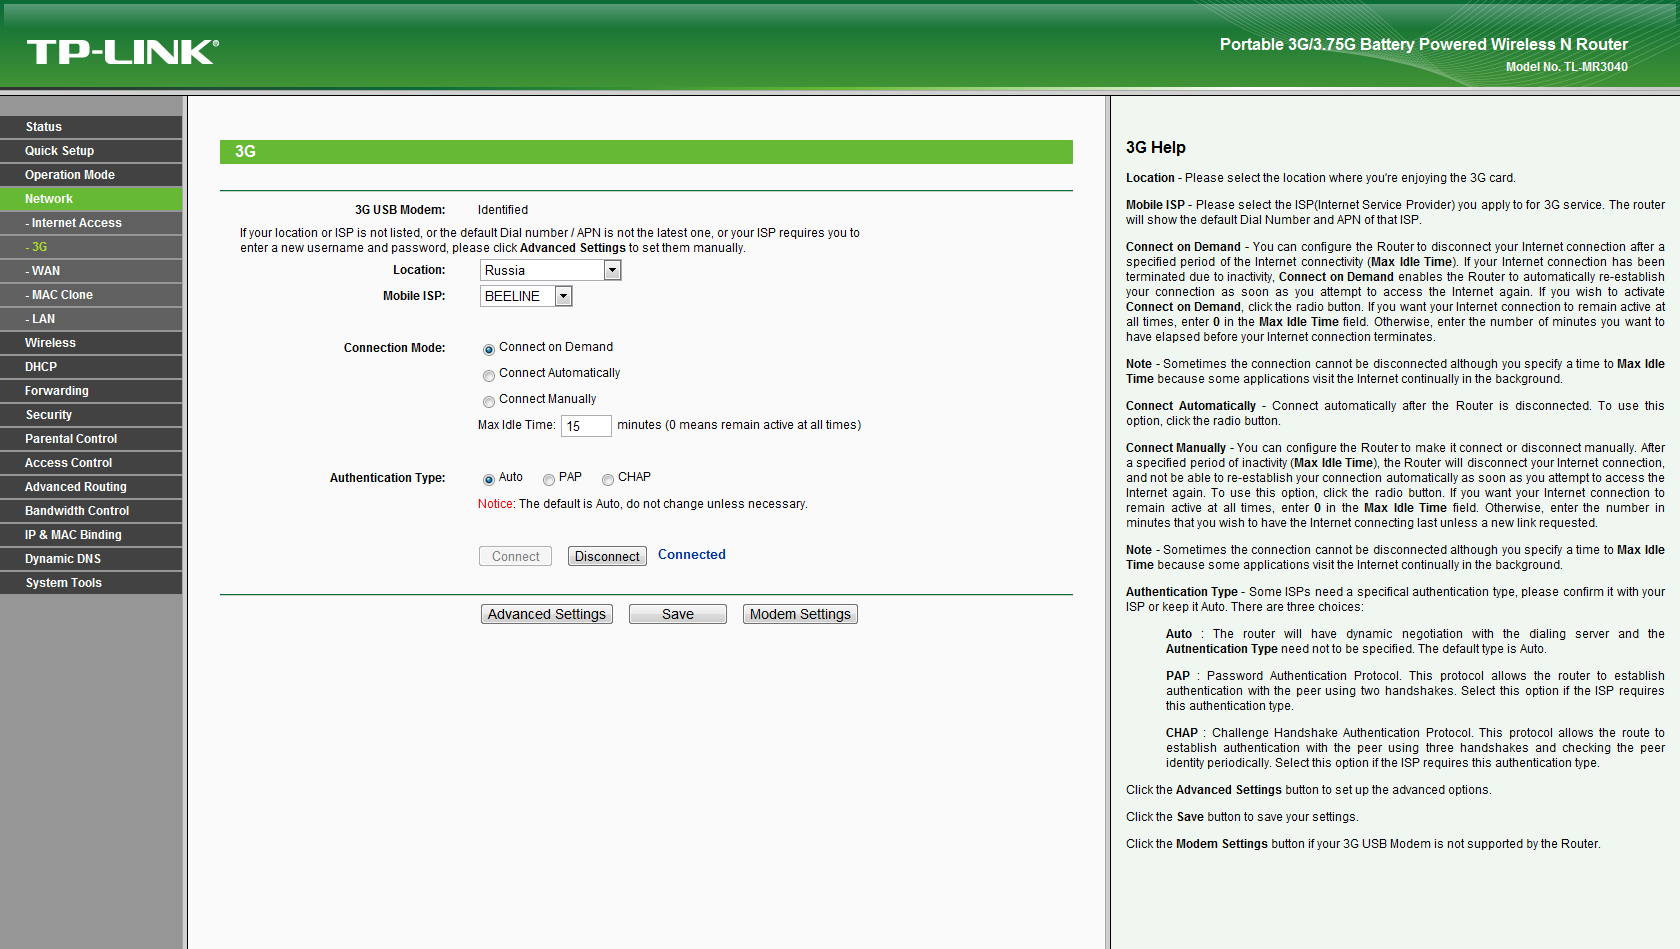The width and height of the screenshot is (1680, 949).
Task: Select Connect on Demand radio button
Action: (489, 349)
